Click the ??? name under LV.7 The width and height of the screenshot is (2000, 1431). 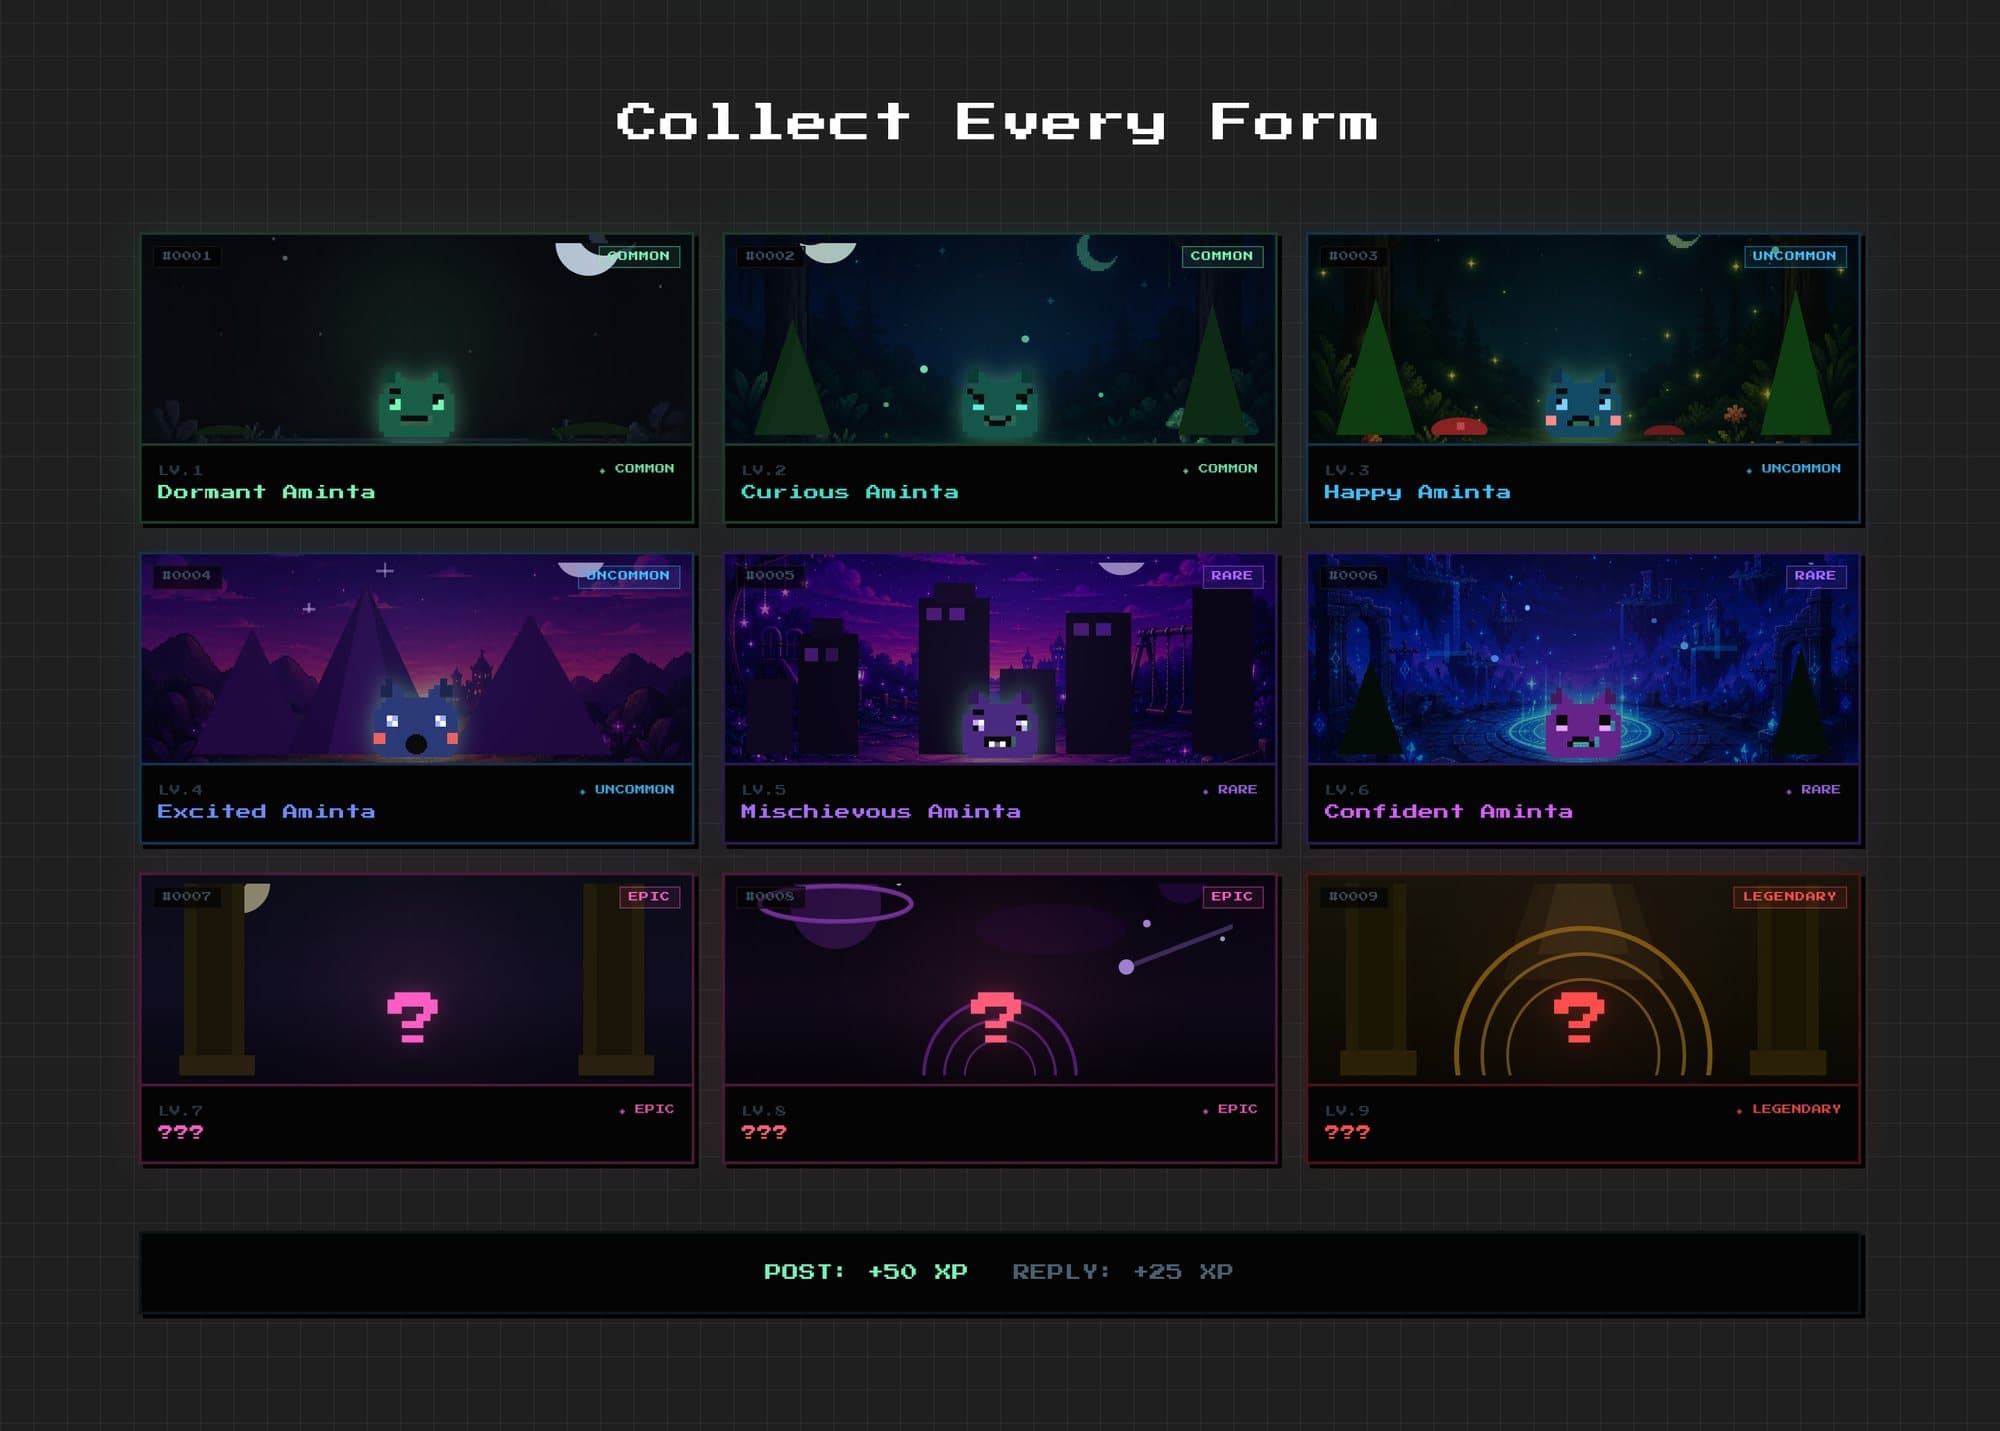180,1132
